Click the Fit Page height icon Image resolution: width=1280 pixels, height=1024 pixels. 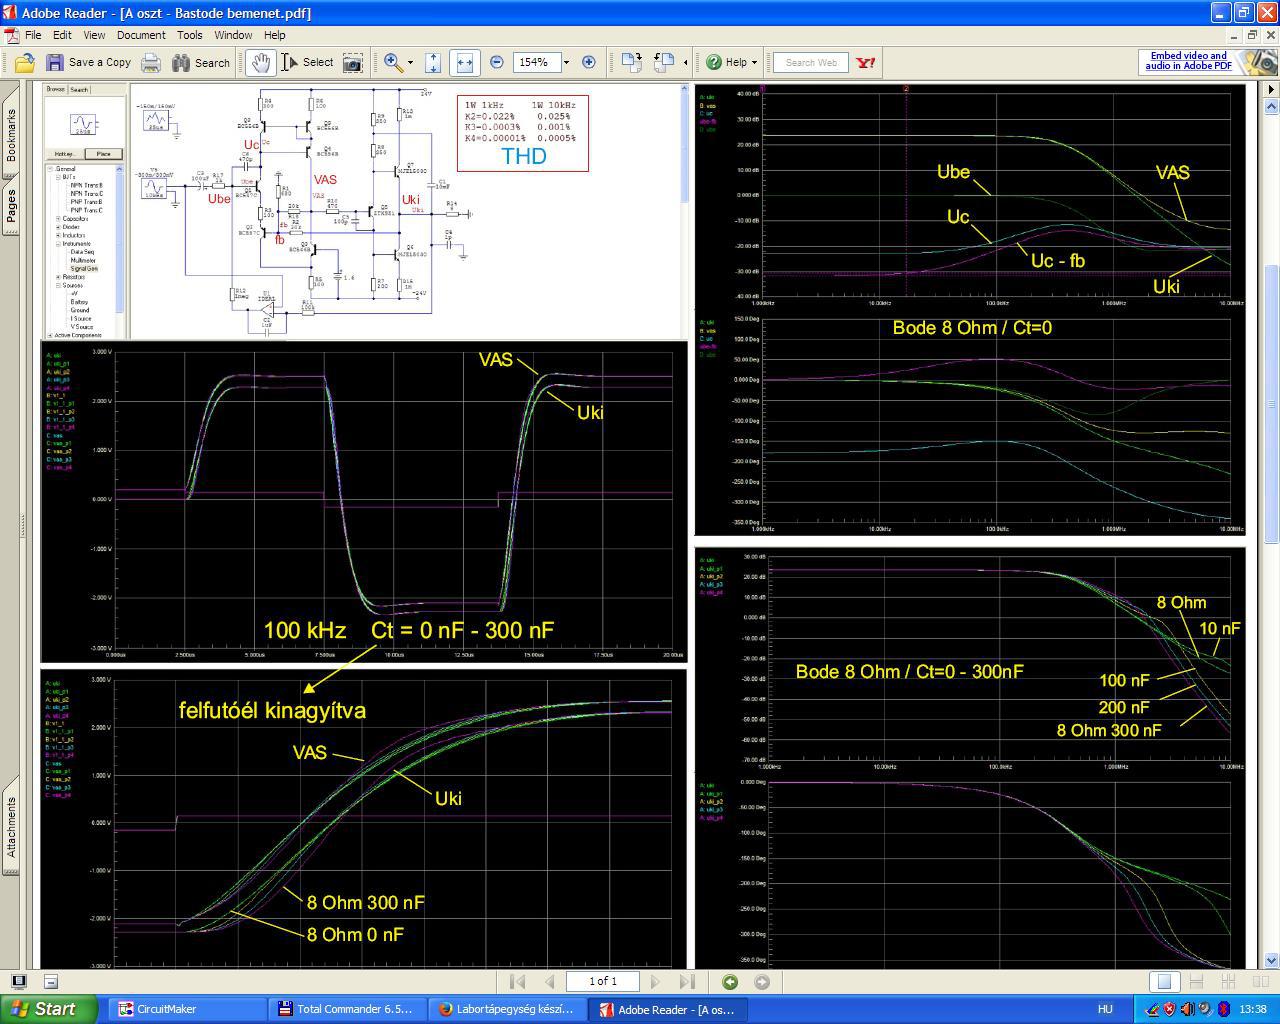[x=433, y=62]
